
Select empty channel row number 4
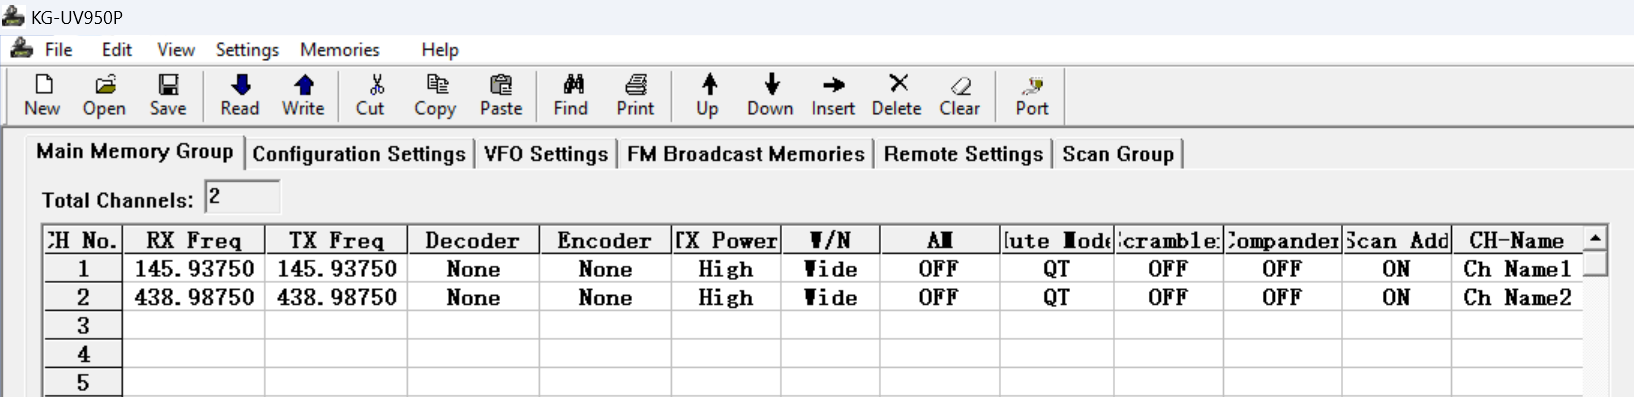click(x=83, y=354)
